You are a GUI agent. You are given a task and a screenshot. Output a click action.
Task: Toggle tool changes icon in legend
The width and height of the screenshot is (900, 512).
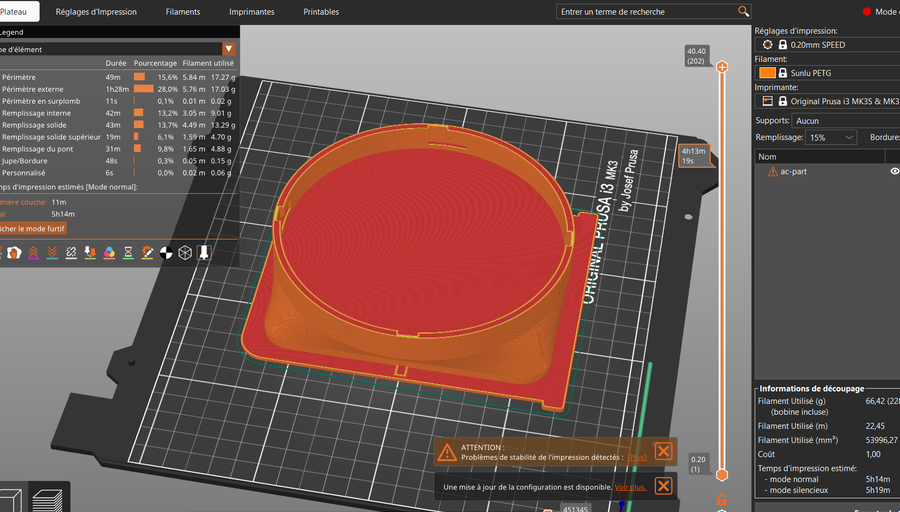click(x=90, y=253)
